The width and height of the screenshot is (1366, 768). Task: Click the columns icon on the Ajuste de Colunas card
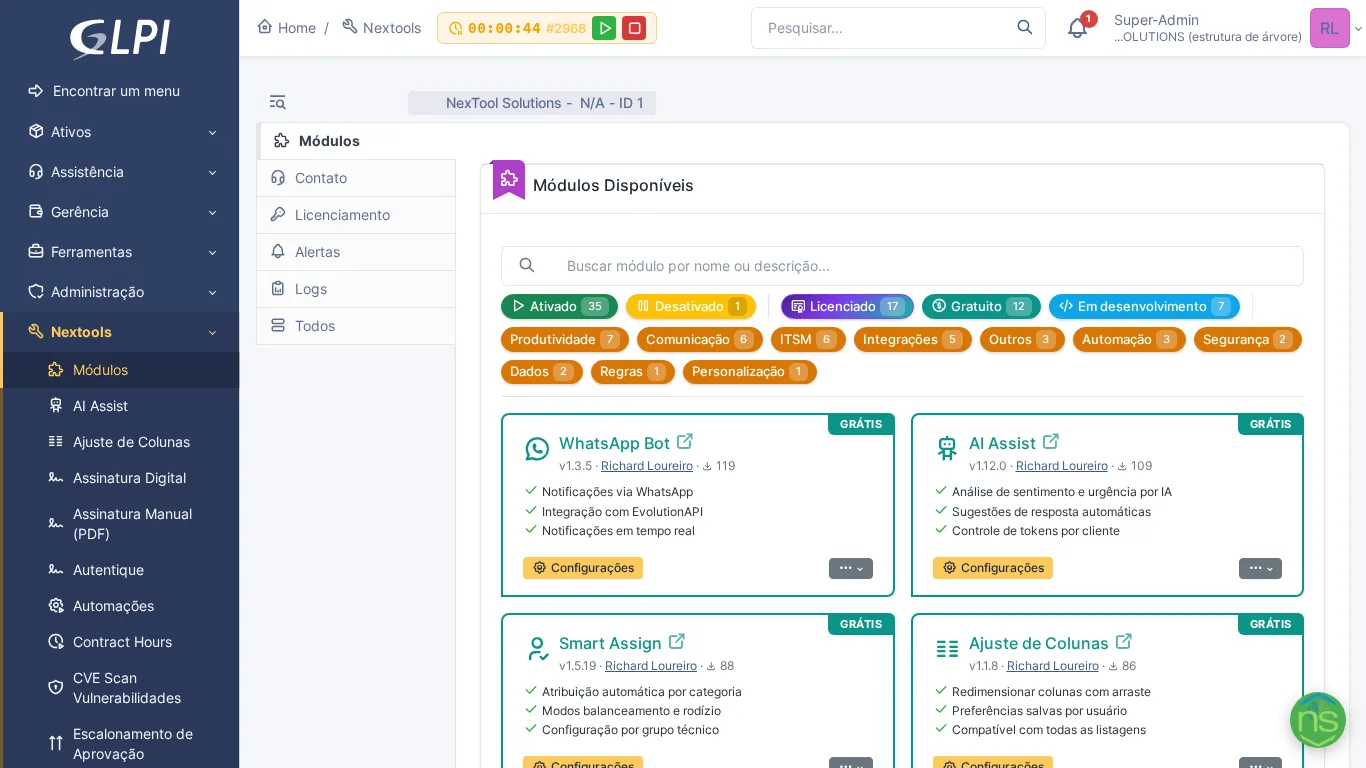tap(947, 650)
